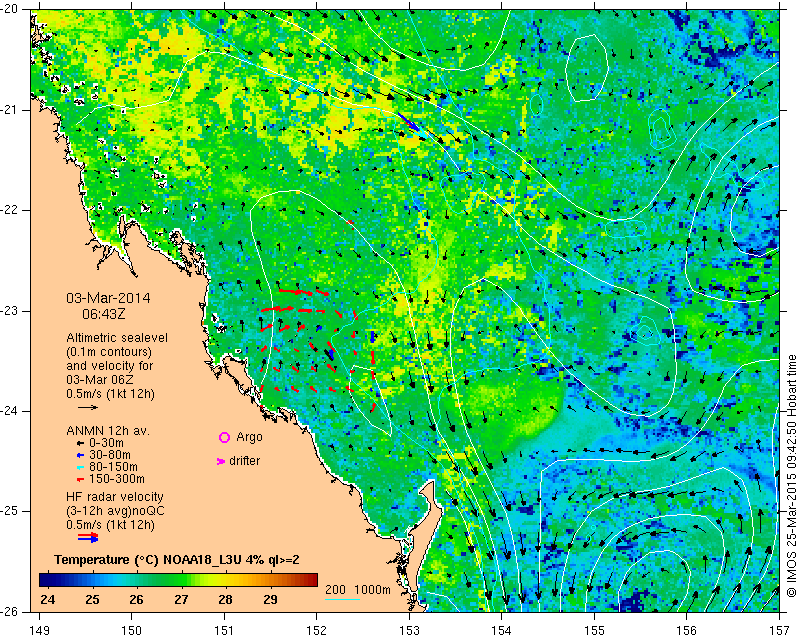Click the time text "06:43Z"
800x640 pixels.
pos(104,314)
